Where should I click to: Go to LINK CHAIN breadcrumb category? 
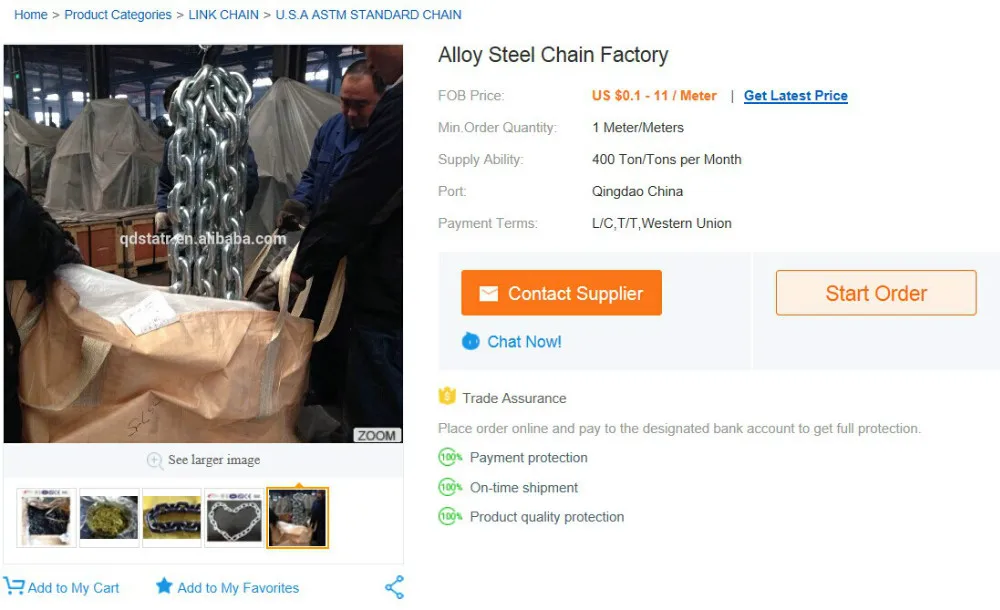[223, 15]
